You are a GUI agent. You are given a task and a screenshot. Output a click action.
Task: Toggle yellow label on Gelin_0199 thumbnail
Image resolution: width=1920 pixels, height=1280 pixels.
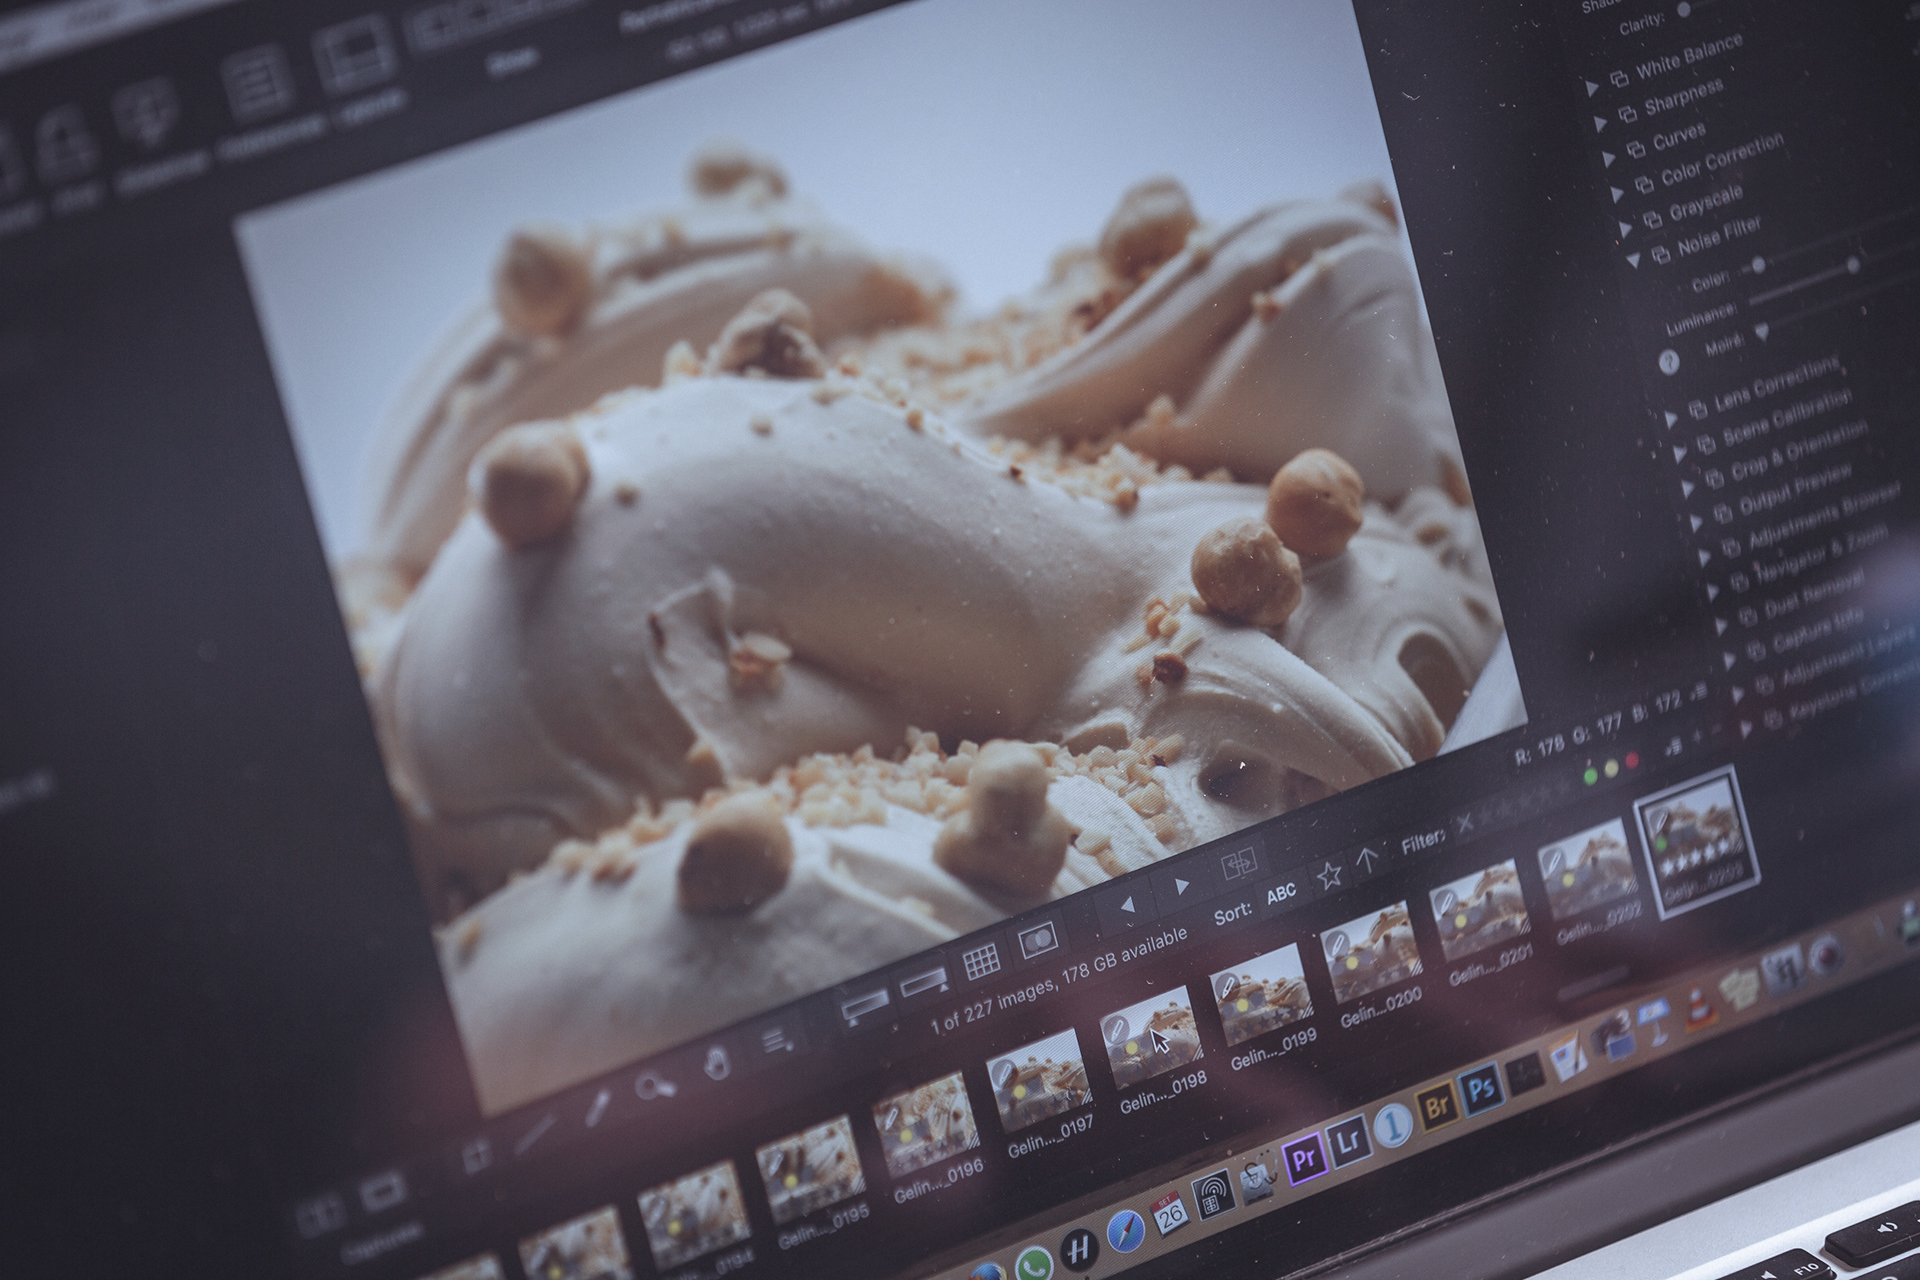(1242, 1004)
